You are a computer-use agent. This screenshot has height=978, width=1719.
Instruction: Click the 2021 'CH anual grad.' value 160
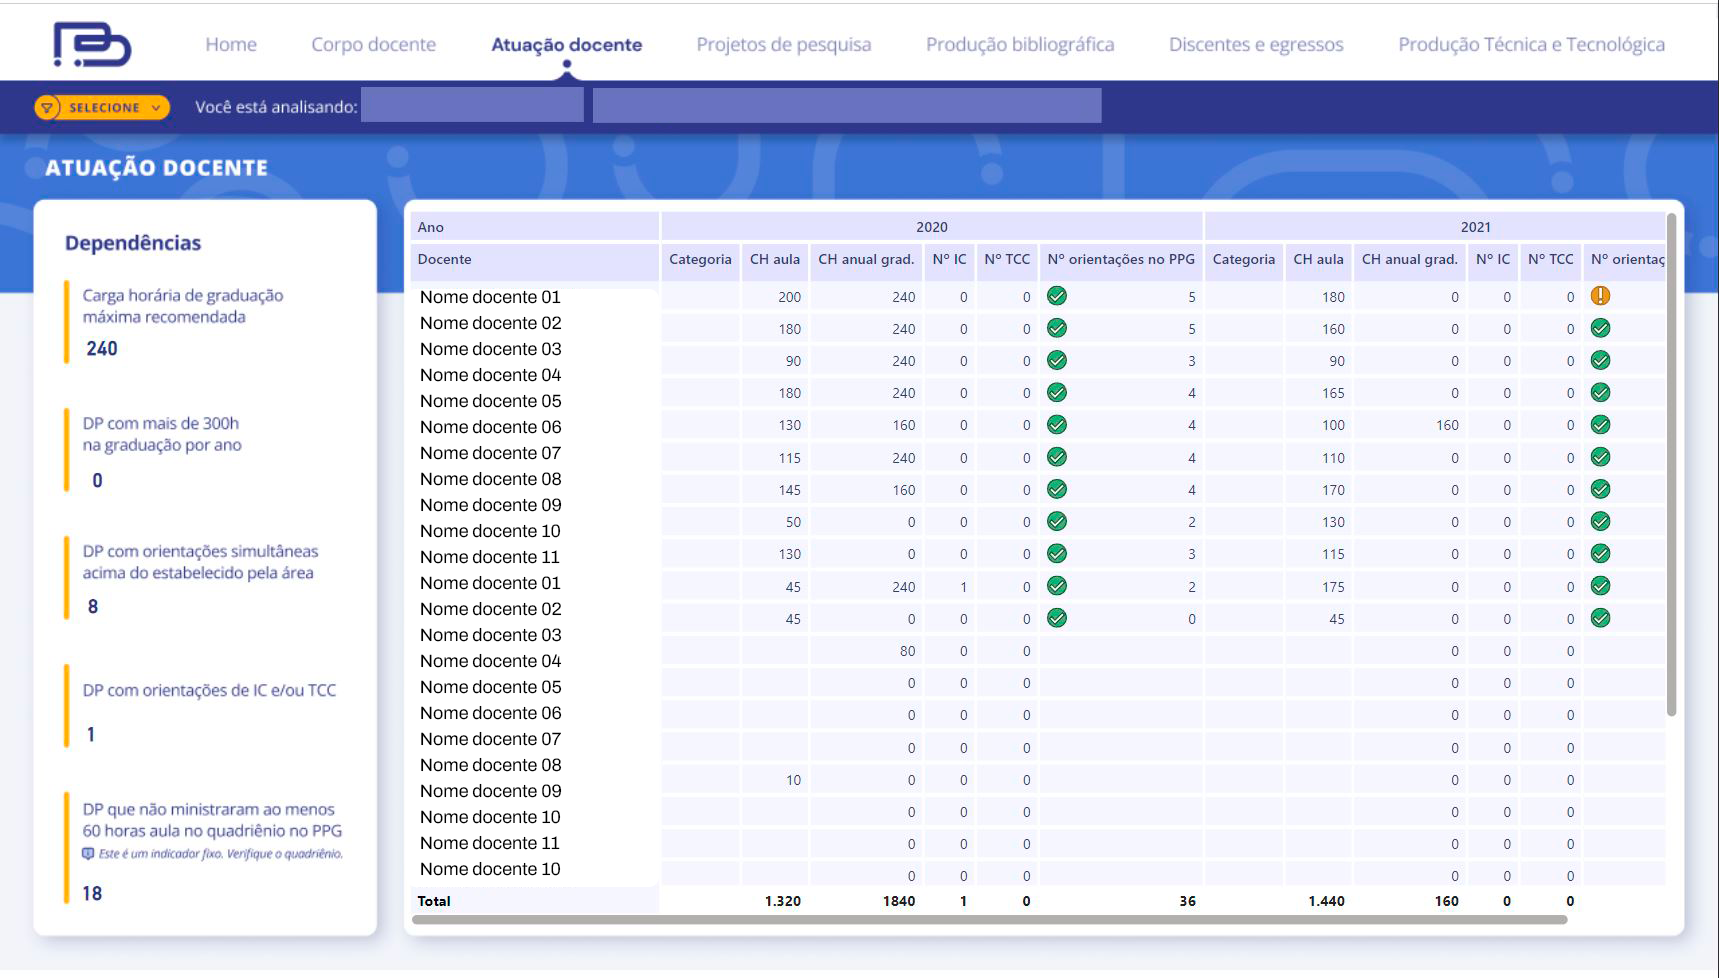(1447, 425)
